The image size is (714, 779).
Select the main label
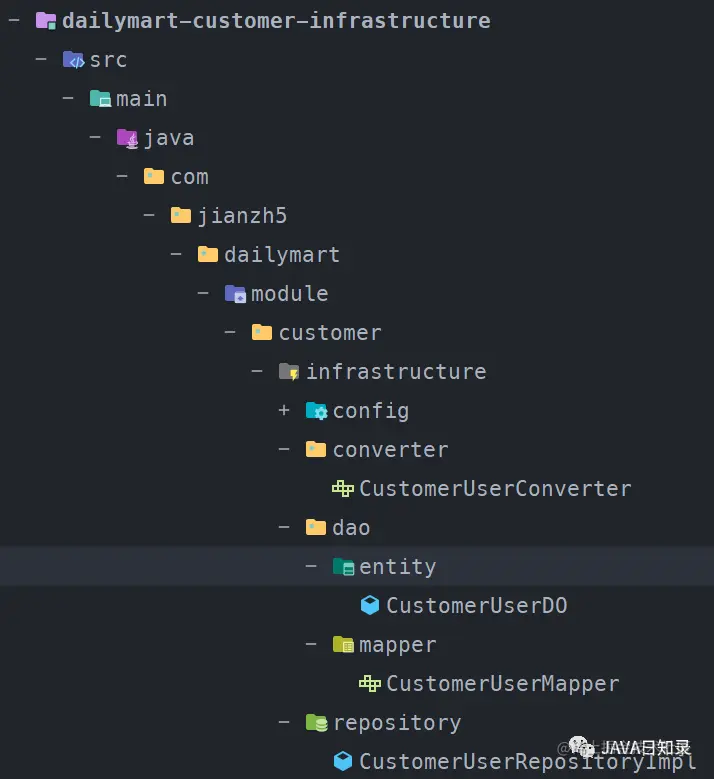(x=142, y=99)
